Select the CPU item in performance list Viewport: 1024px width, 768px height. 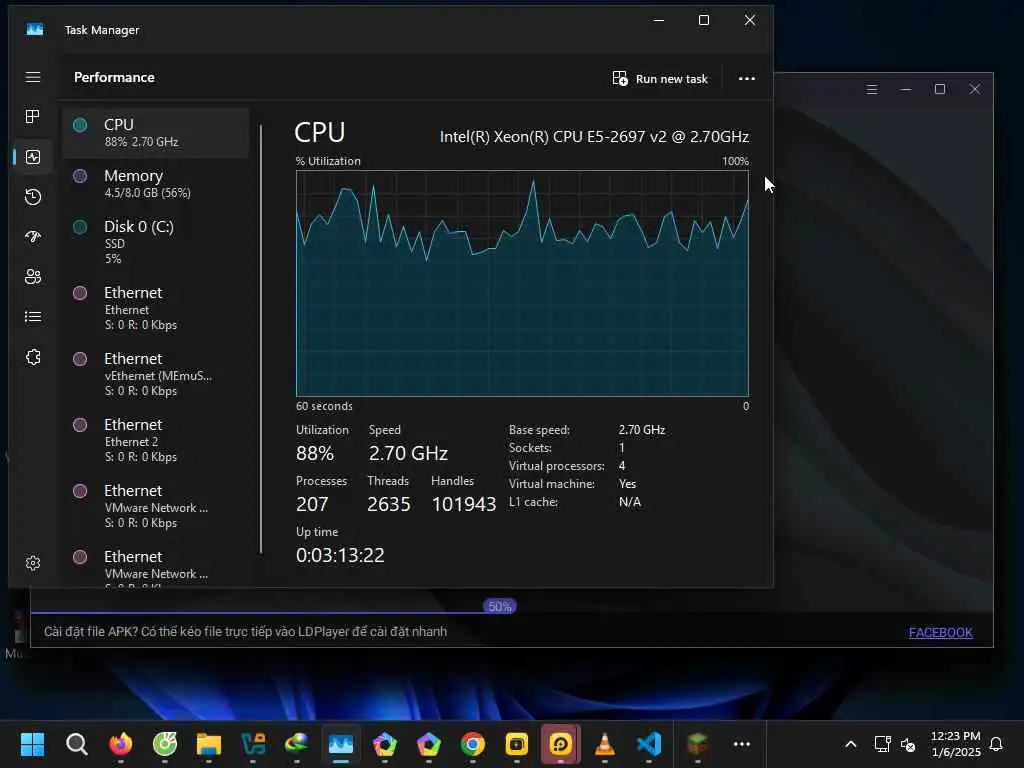pos(155,133)
